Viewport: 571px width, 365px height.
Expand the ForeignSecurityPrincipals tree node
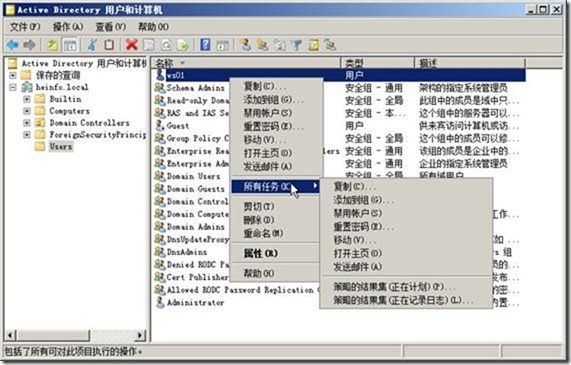click(x=27, y=134)
